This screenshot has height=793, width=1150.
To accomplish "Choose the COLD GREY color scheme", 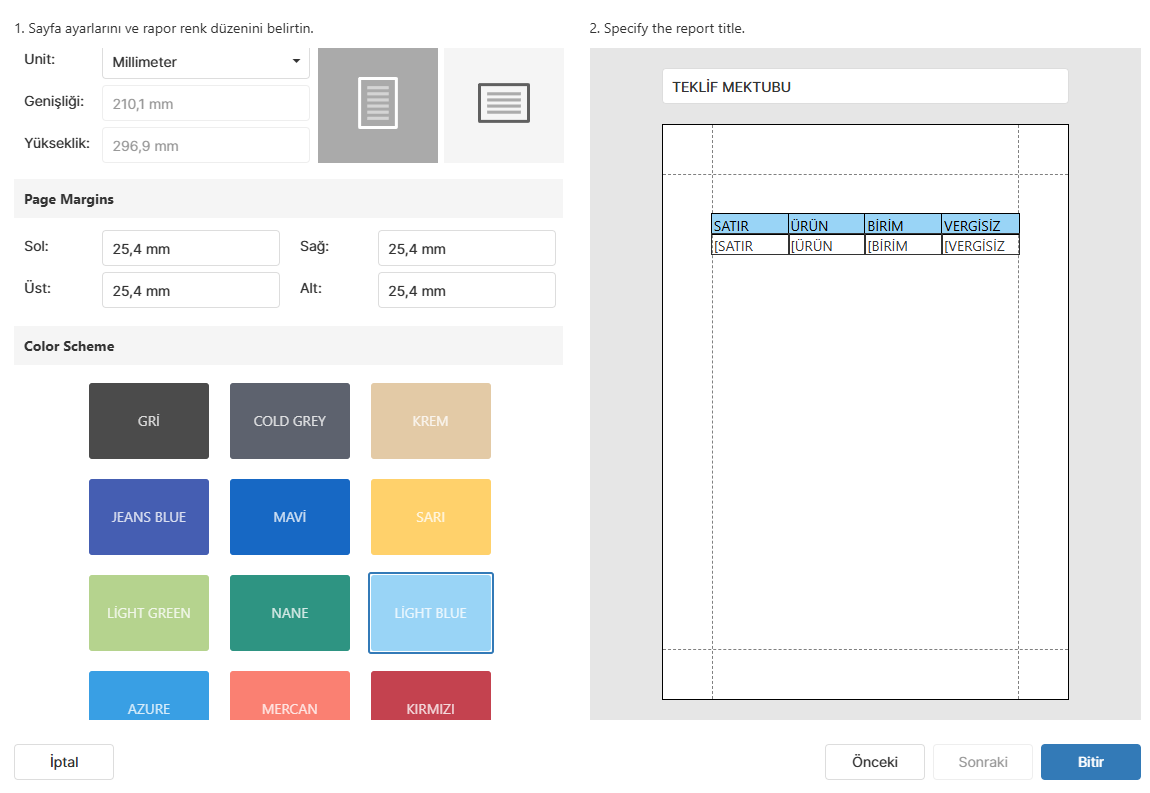I will [290, 421].
